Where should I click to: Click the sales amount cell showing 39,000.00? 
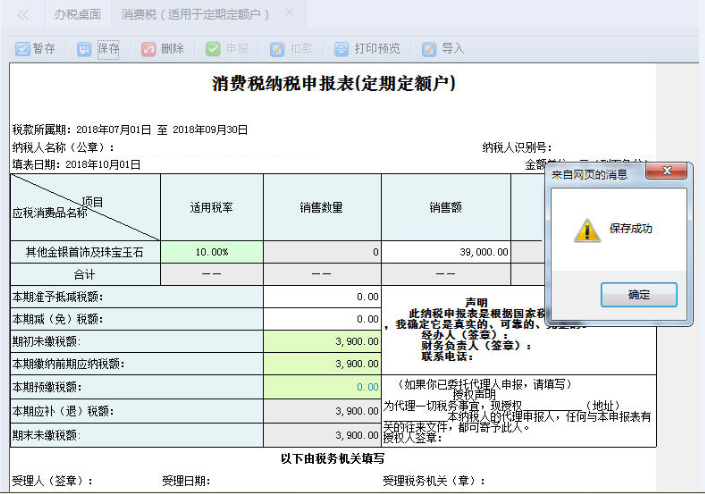pyautogui.click(x=446, y=252)
